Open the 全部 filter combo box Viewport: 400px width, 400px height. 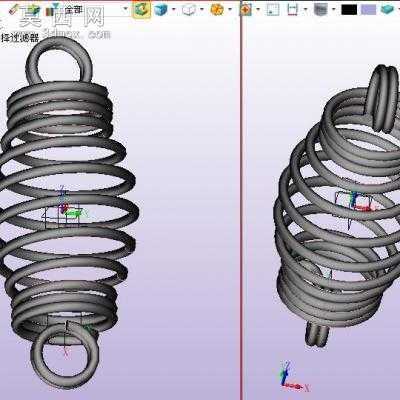pyautogui.click(x=95, y=10)
